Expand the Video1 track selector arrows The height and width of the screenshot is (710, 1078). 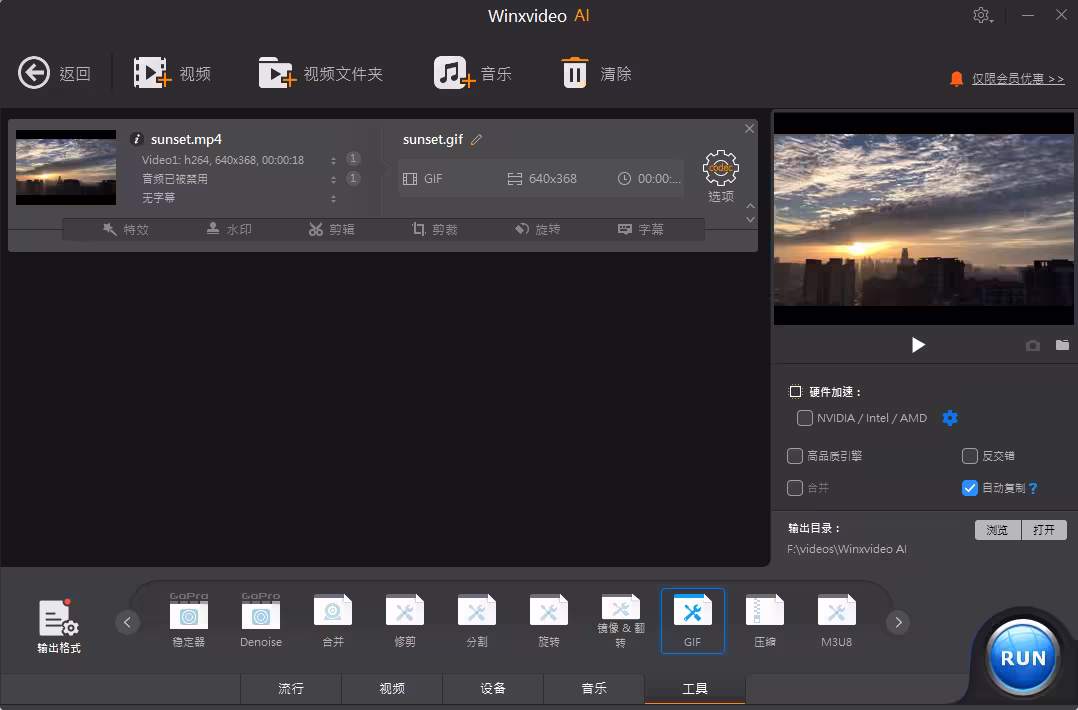point(333,160)
